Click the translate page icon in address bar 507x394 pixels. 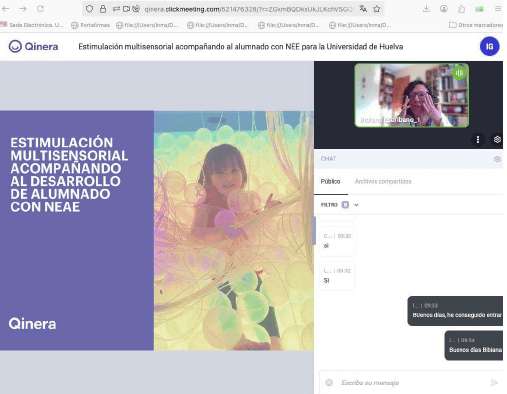[x=363, y=9]
